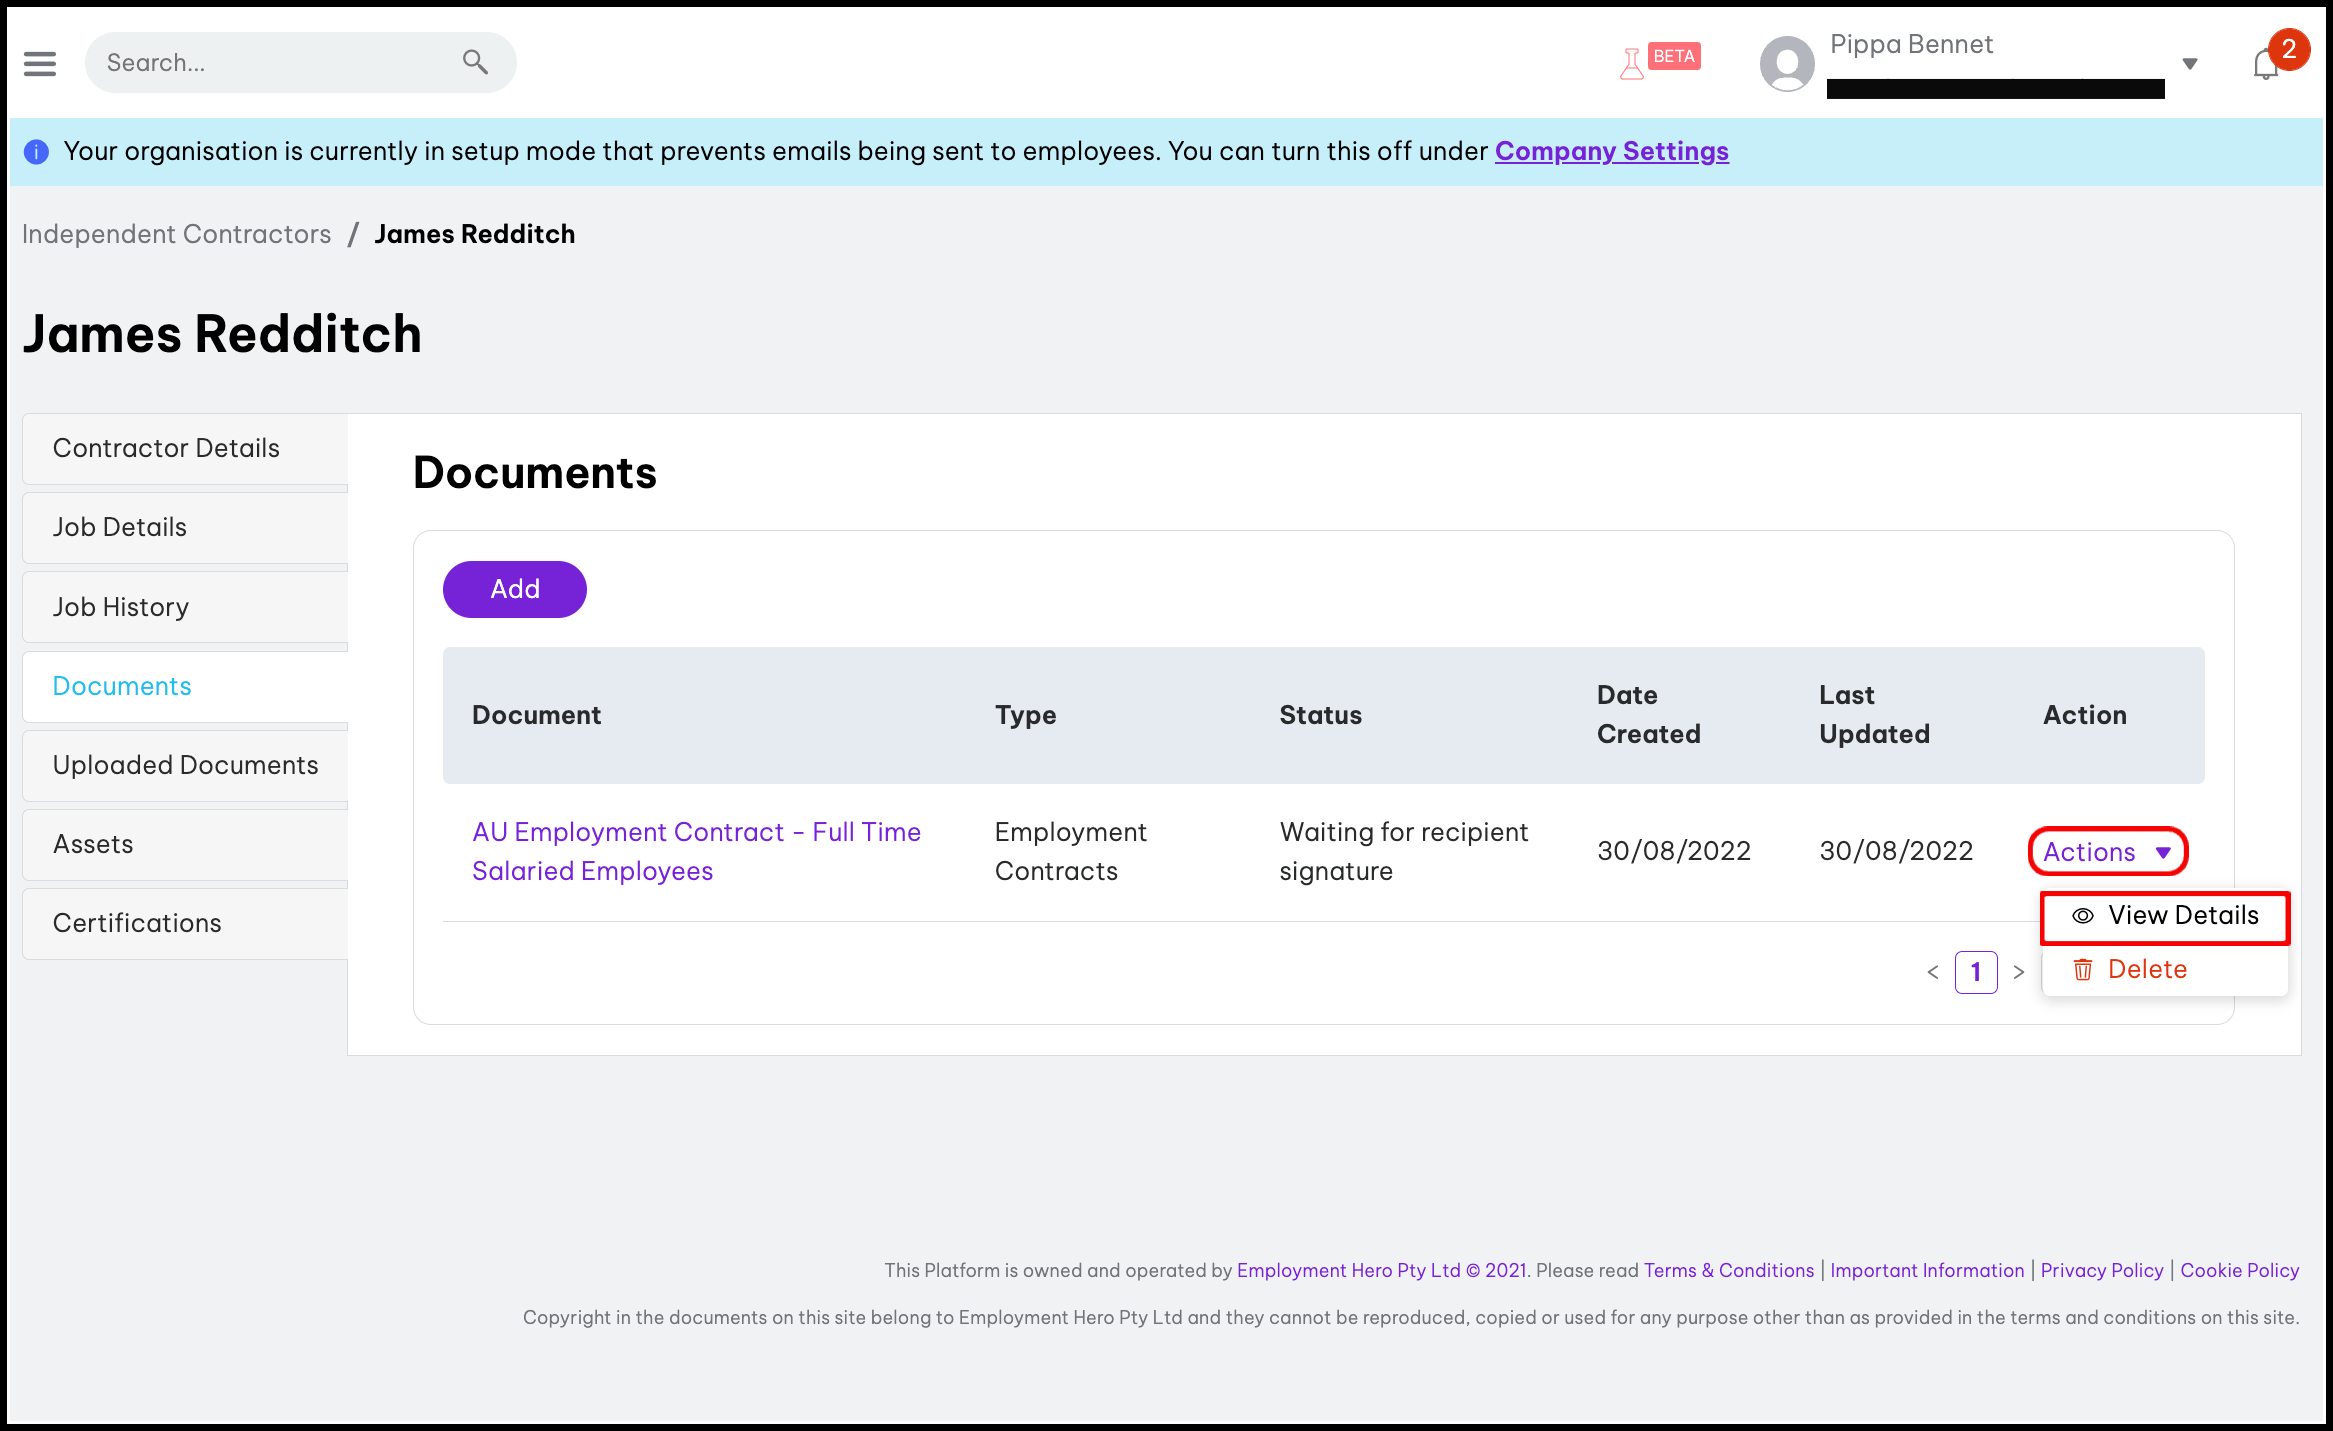2333x1431 pixels.
Task: Switch to the Job History tab
Action: 121,607
